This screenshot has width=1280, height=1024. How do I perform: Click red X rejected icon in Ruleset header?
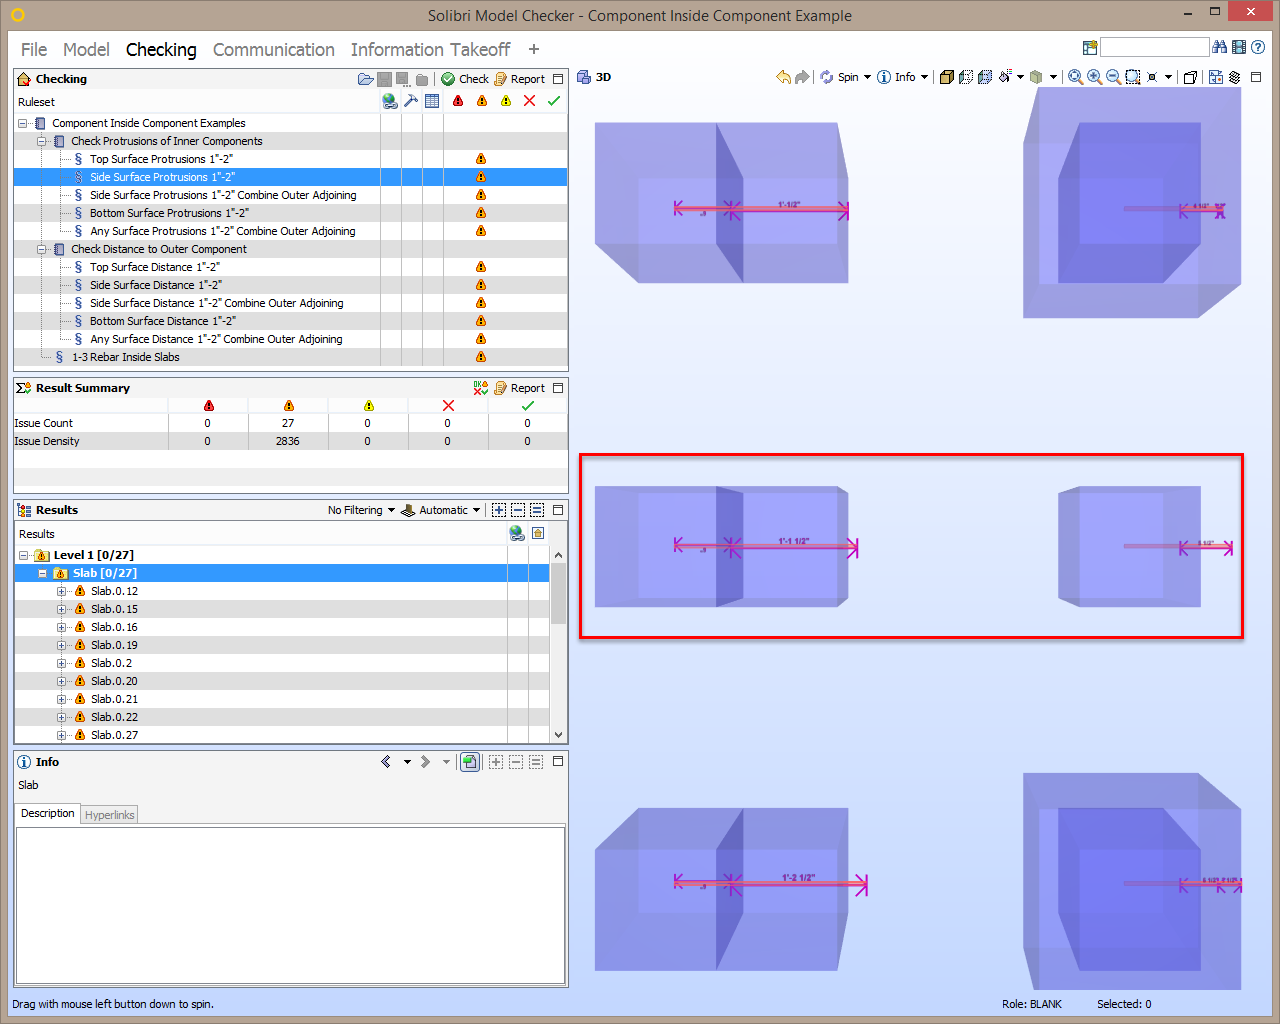530,101
